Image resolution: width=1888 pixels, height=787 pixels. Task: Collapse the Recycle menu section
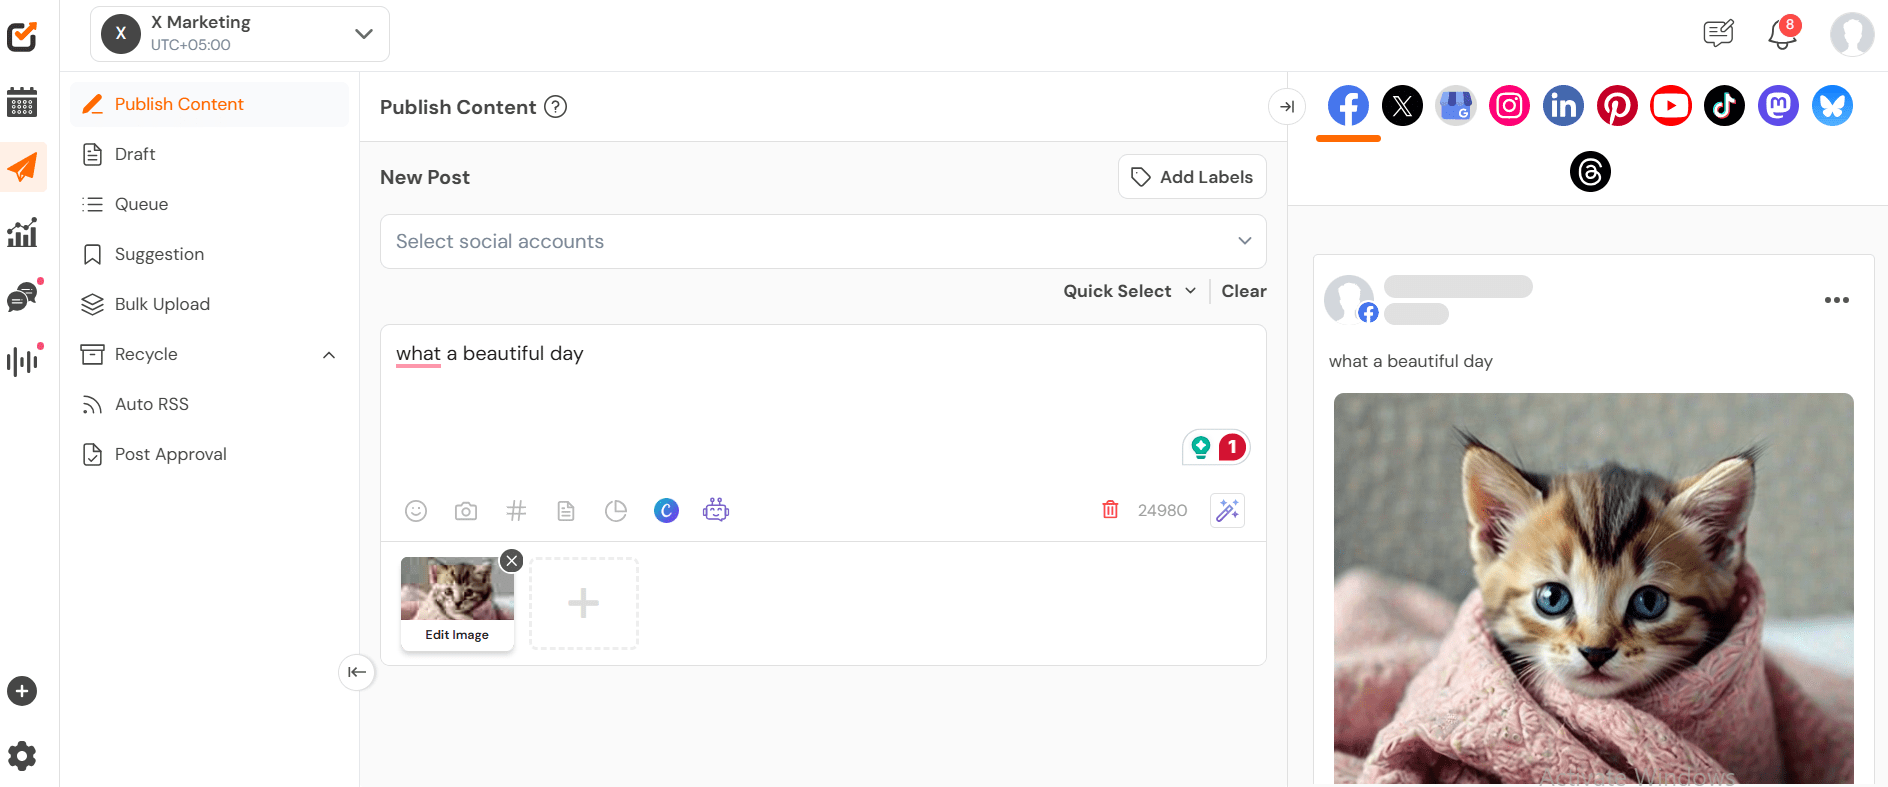329,355
